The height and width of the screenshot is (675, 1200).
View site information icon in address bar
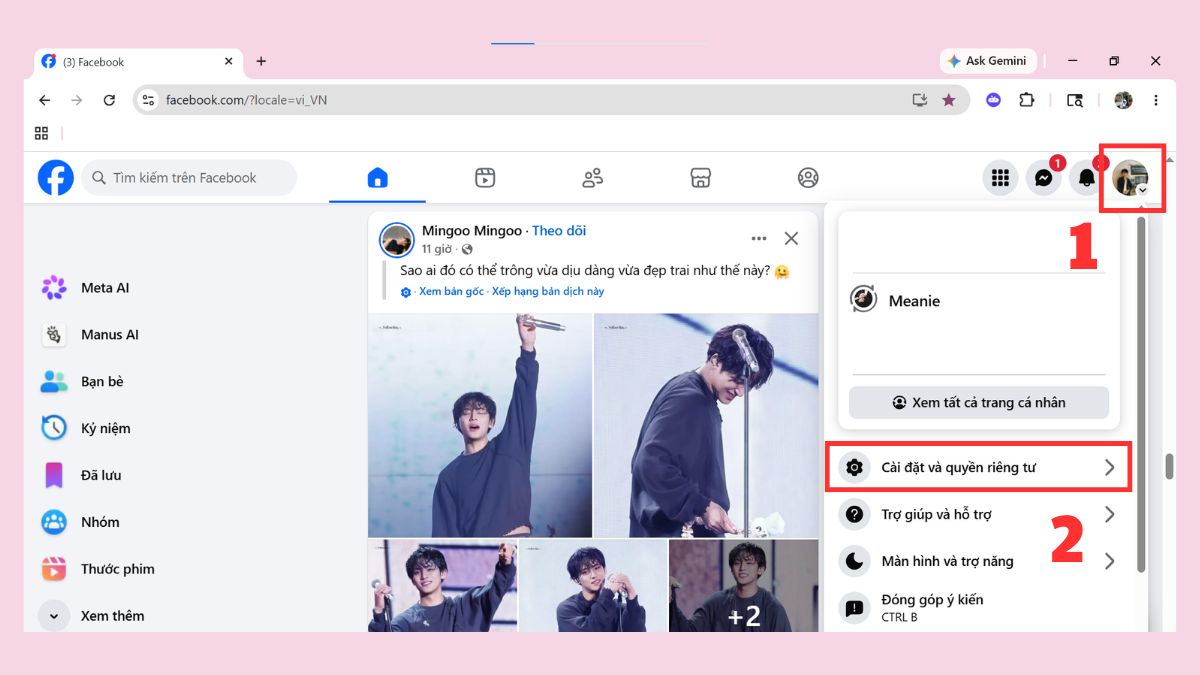point(149,100)
